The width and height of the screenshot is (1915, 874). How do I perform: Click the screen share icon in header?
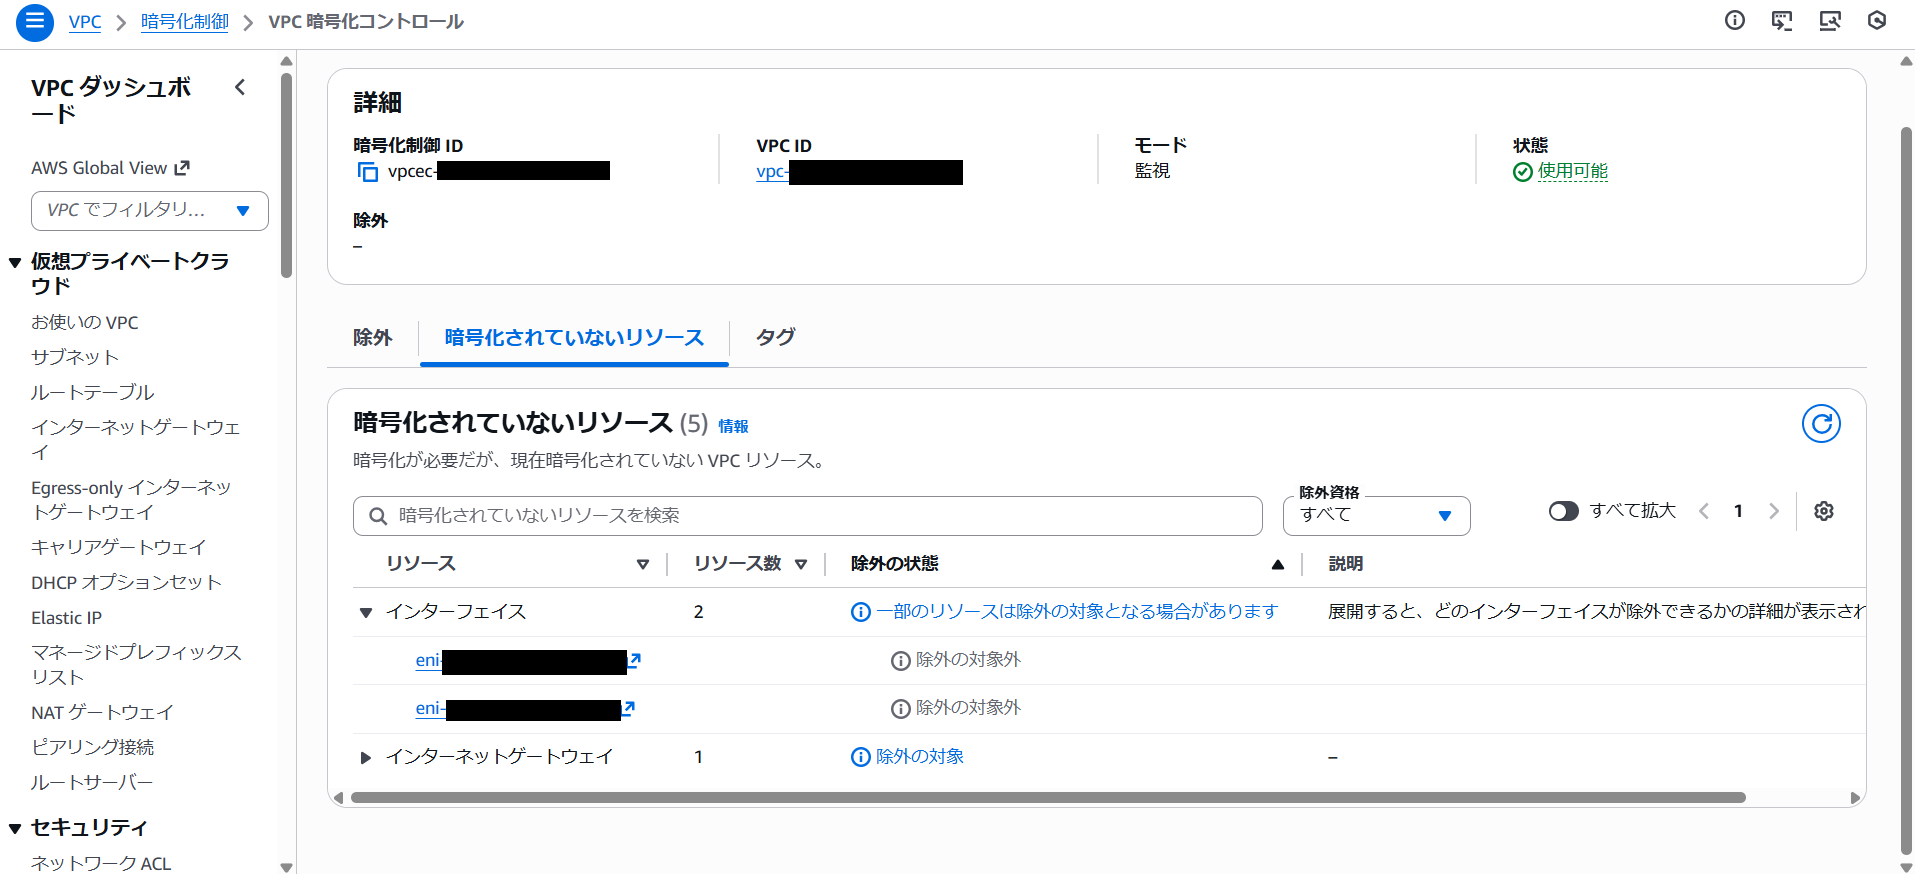(x=1830, y=21)
